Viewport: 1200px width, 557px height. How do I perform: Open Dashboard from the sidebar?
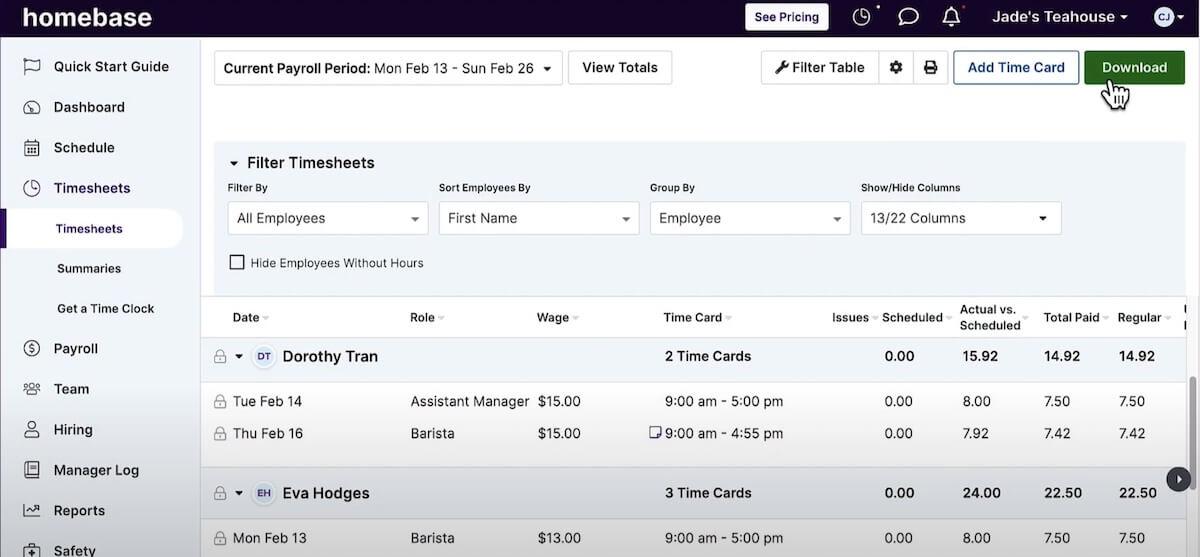pos(89,107)
